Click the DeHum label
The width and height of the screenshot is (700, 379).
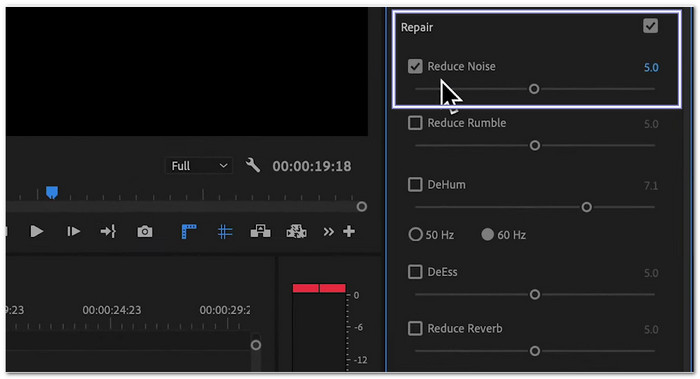tap(446, 184)
